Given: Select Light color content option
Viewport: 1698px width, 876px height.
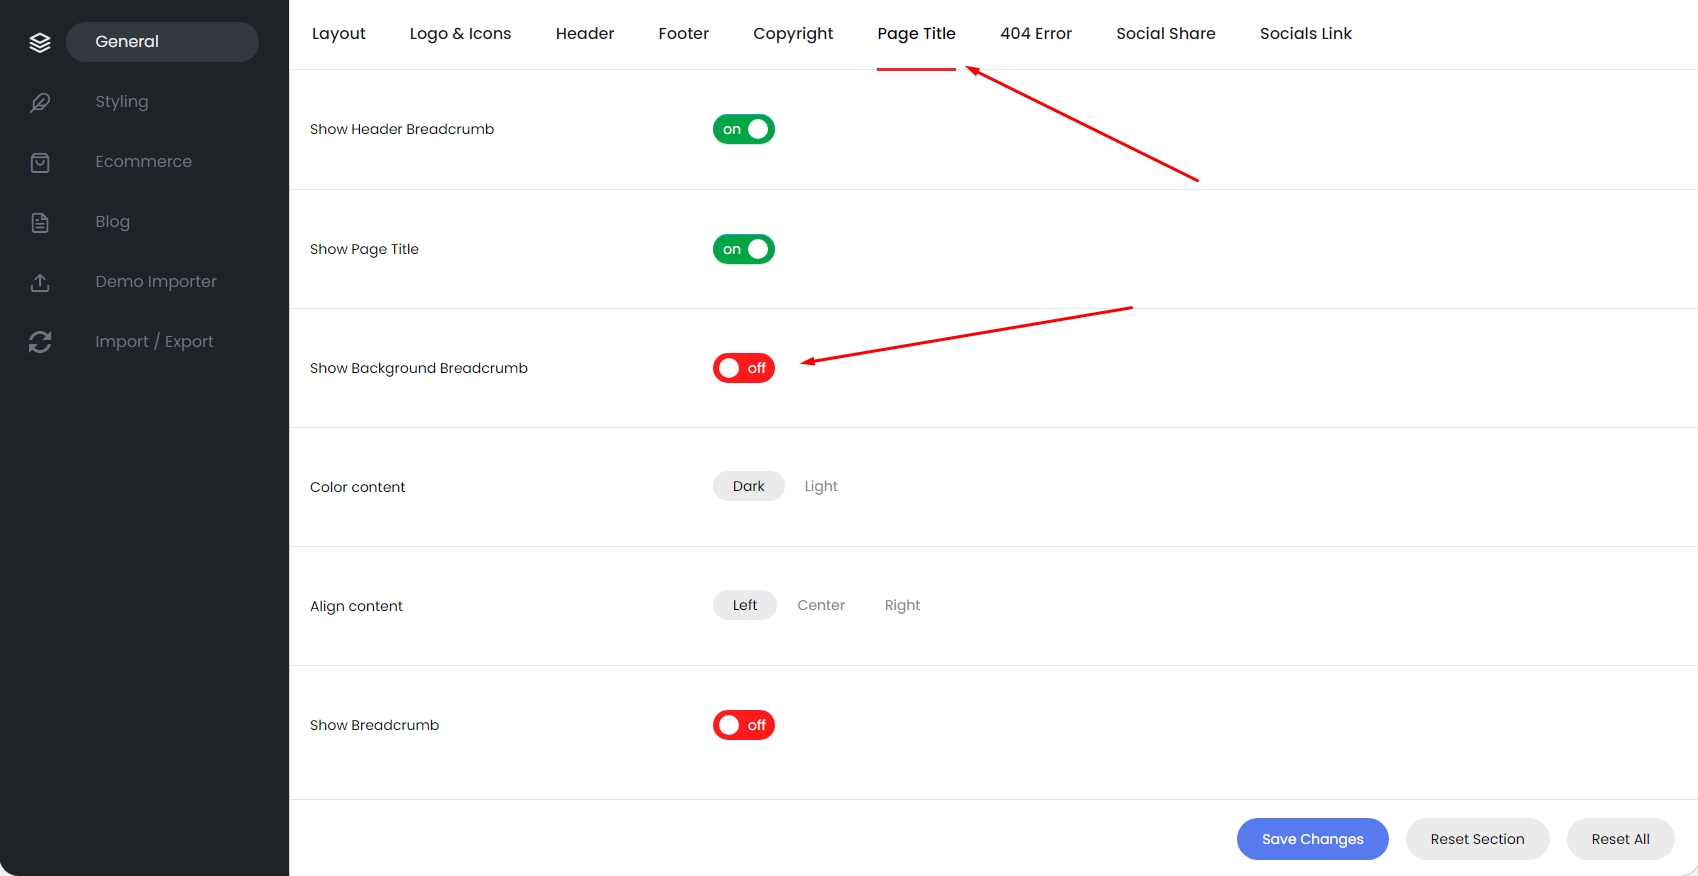Looking at the screenshot, I should tap(821, 486).
